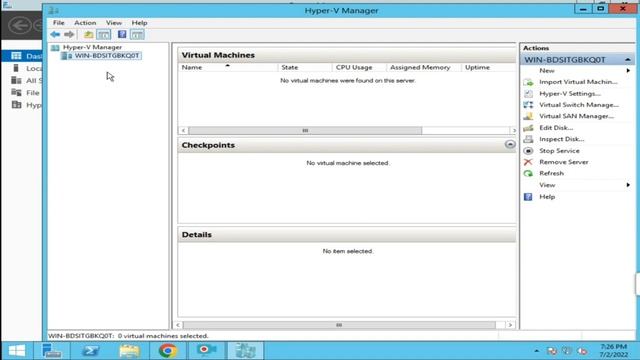The height and width of the screenshot is (360, 640).
Task: Open File Explorer from the taskbar
Action: tap(129, 351)
